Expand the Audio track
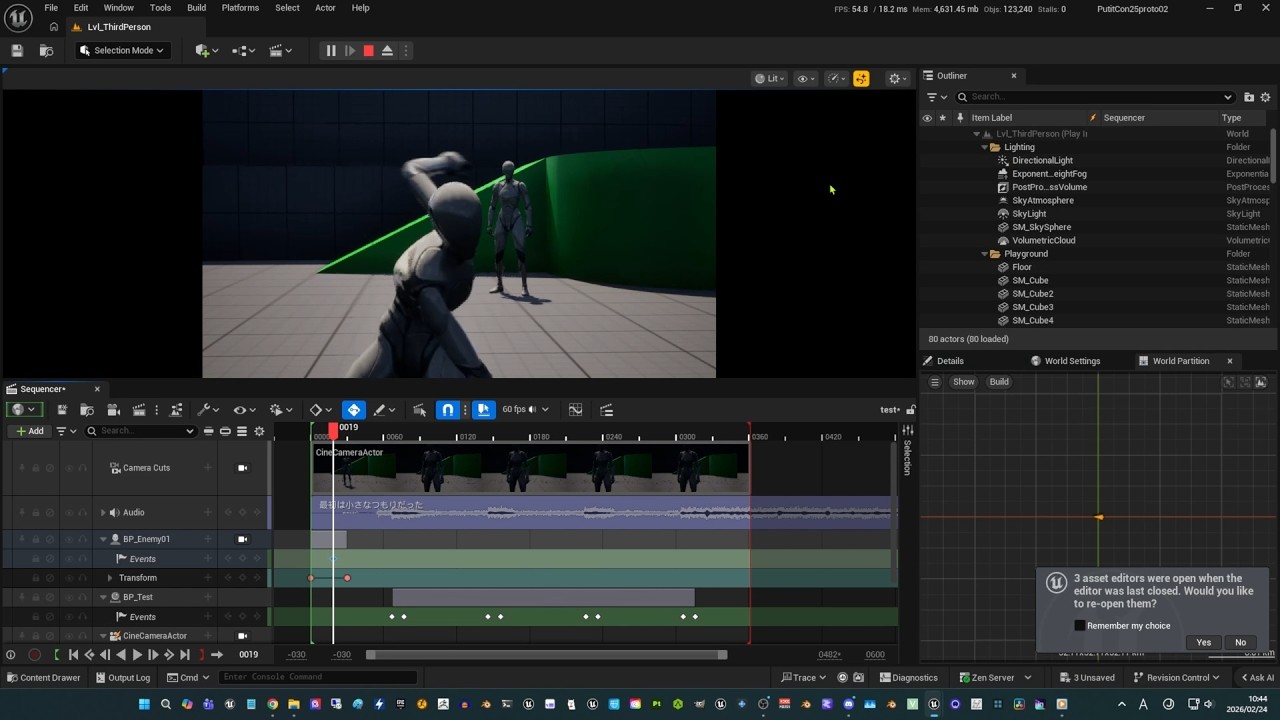Image resolution: width=1280 pixels, height=720 pixels. point(102,512)
